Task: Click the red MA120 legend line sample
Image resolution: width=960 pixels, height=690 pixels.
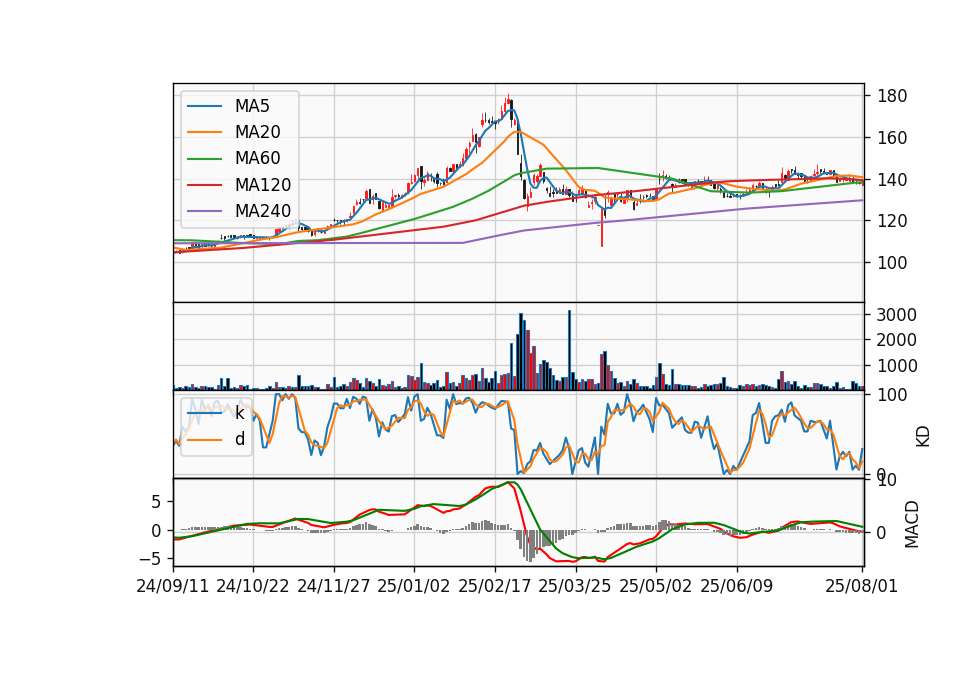Action: tap(204, 185)
